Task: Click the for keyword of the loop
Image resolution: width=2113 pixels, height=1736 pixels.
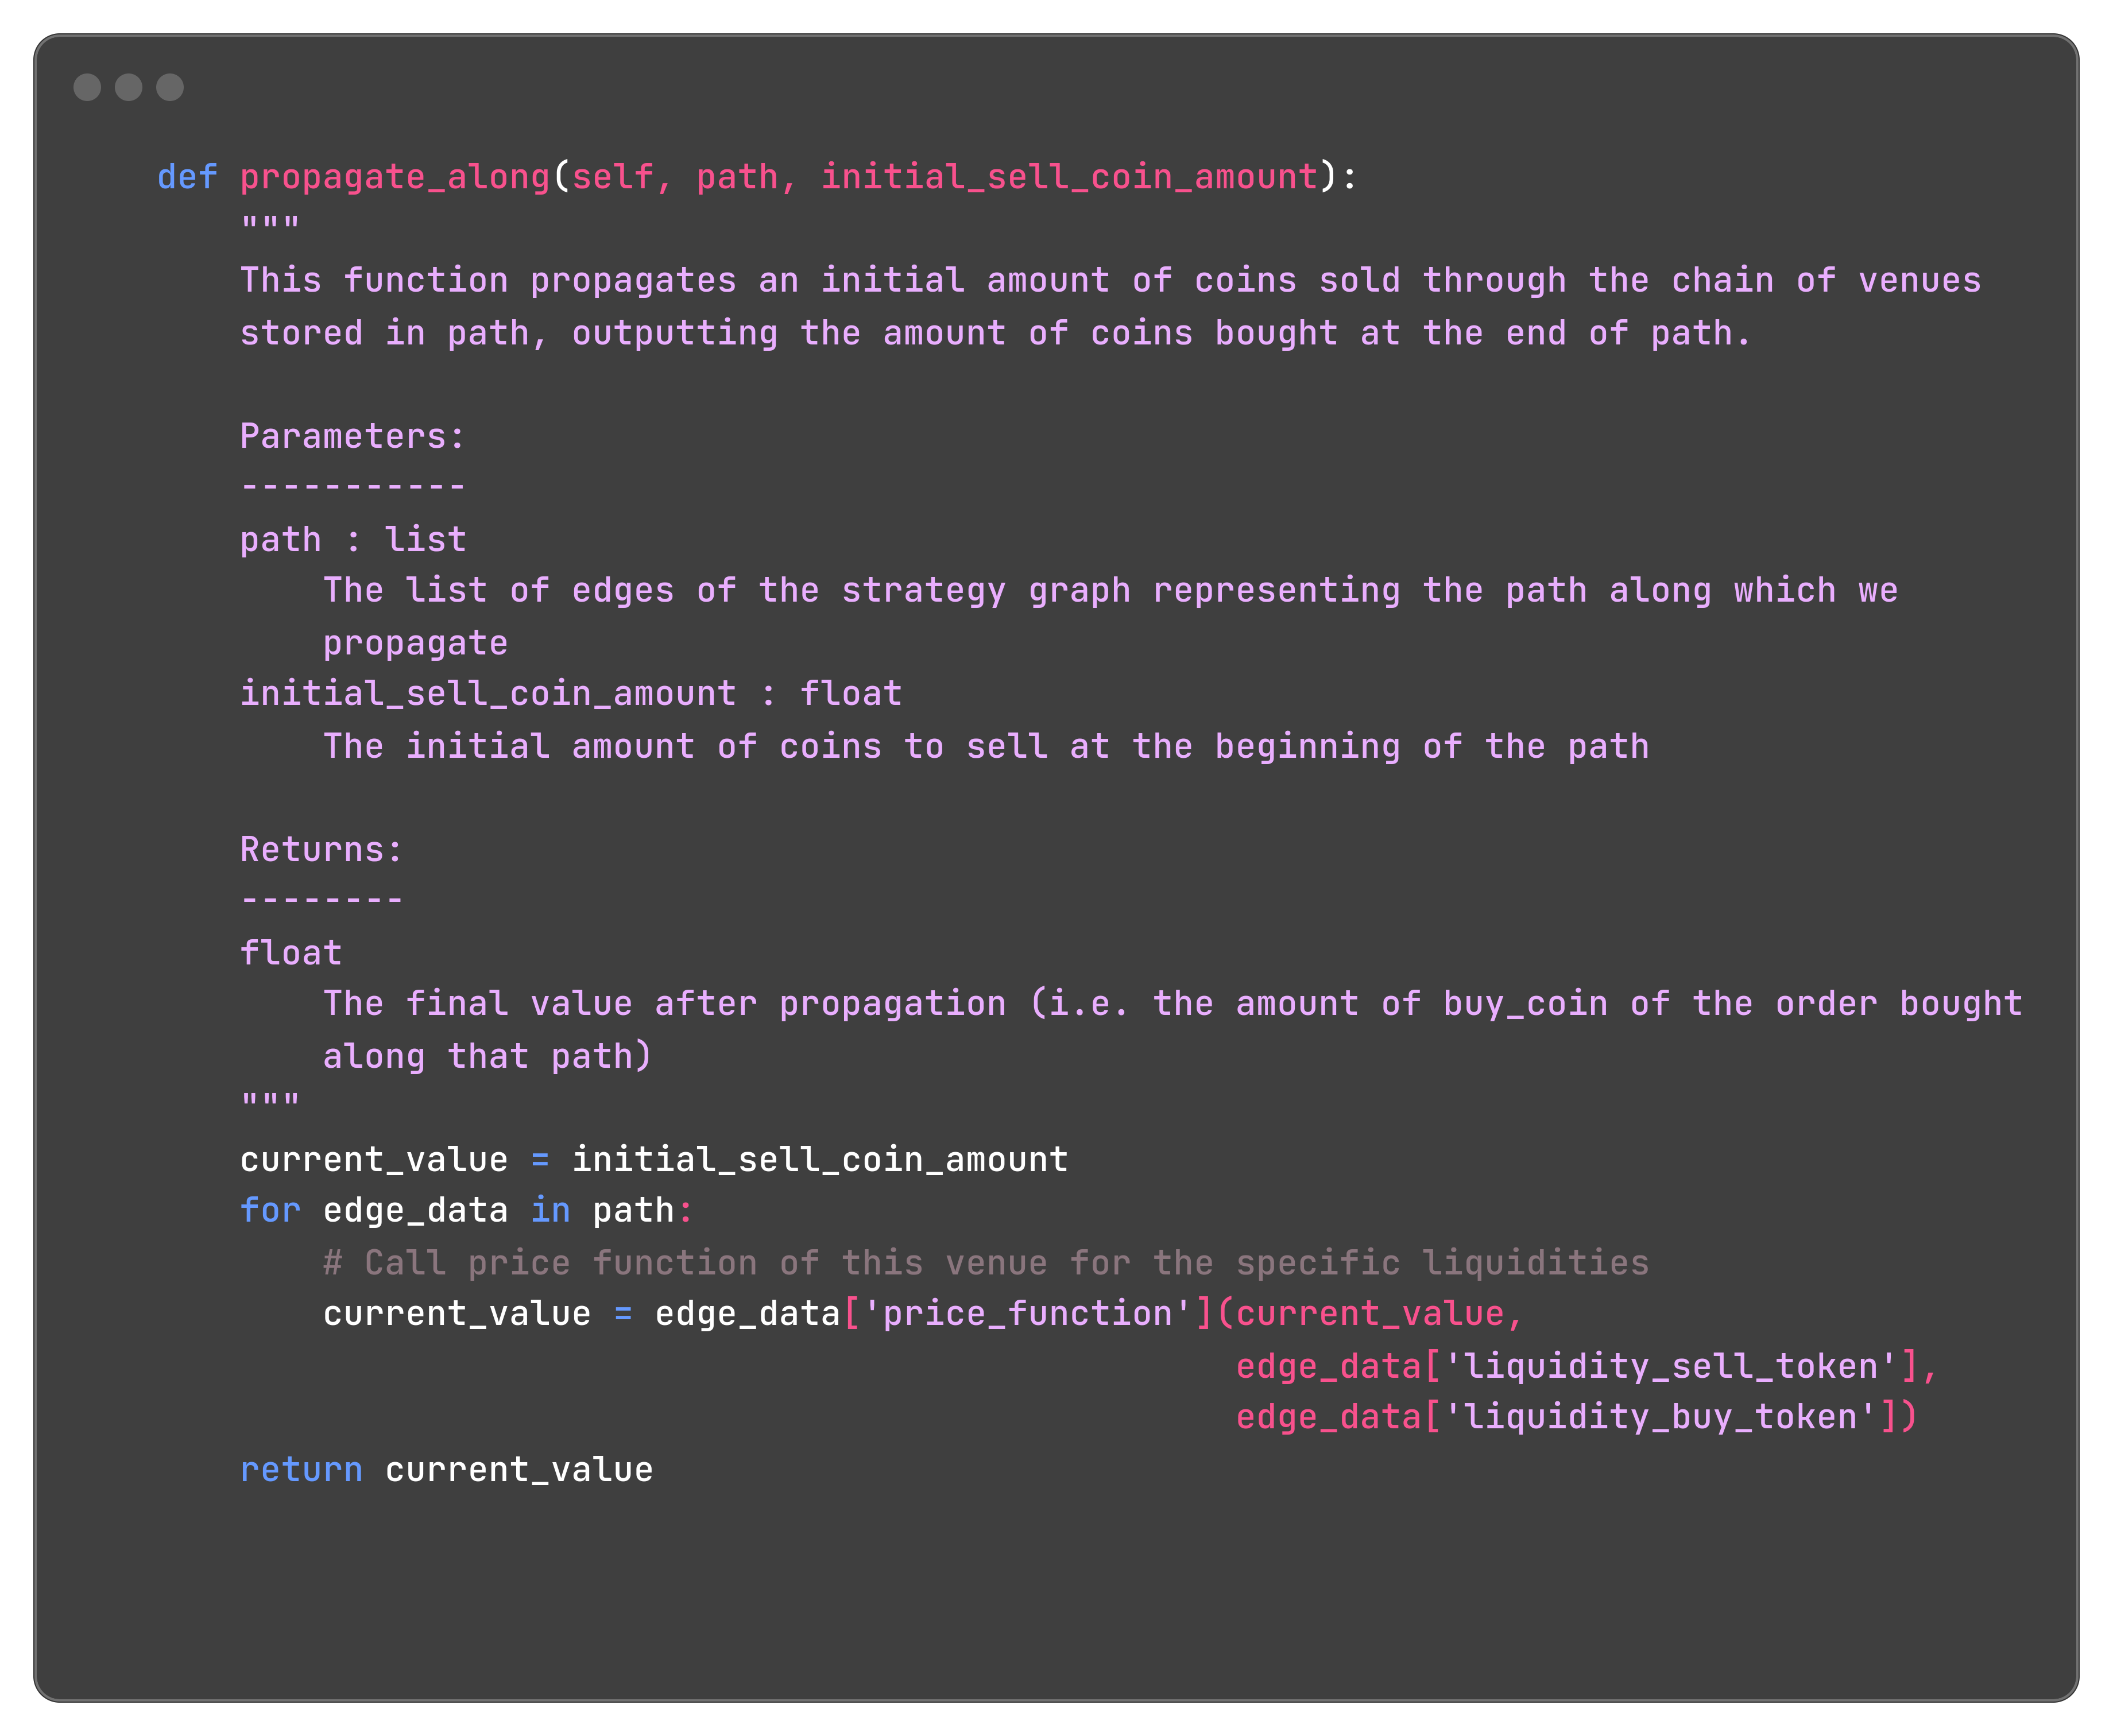Action: pos(270,1210)
